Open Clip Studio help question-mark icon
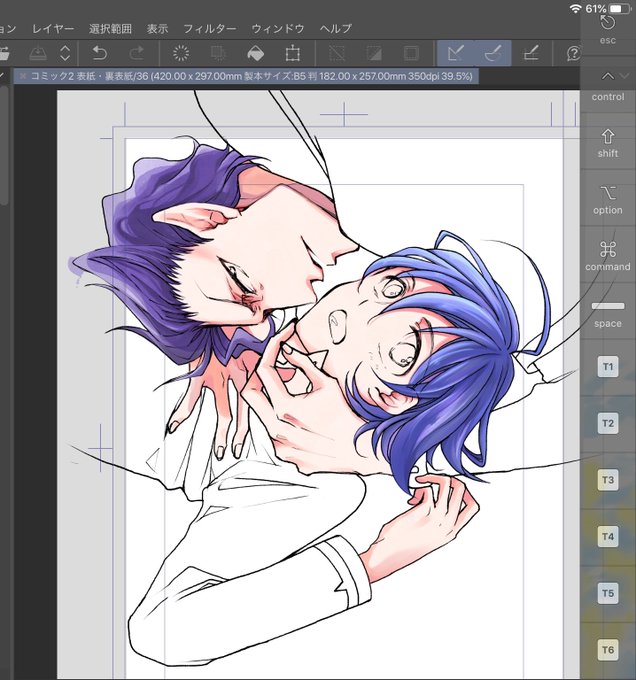 coord(573,53)
